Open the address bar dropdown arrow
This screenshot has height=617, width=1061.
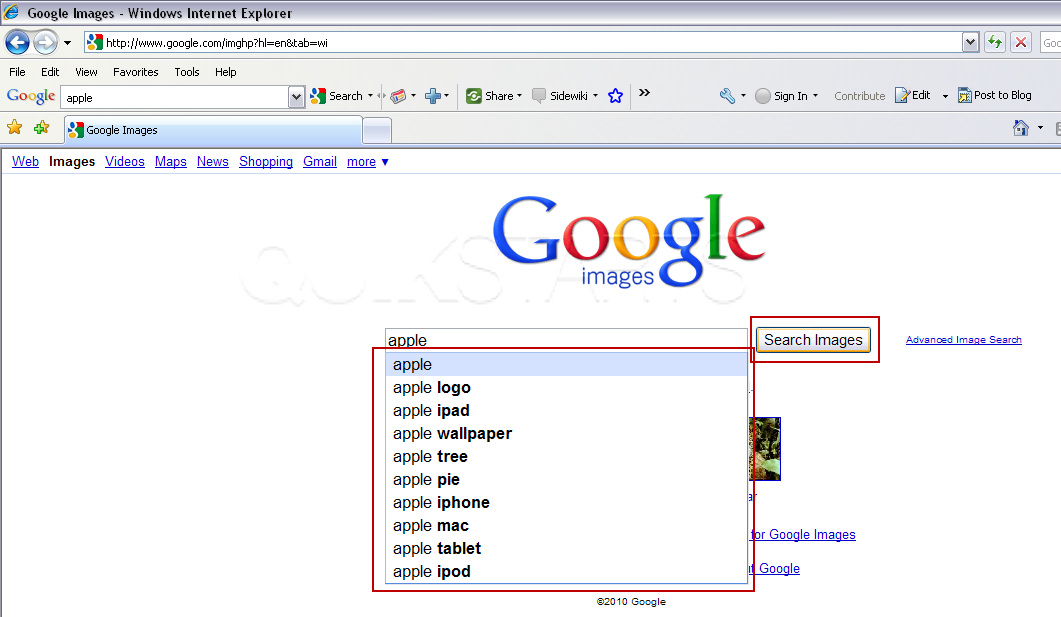[970, 43]
